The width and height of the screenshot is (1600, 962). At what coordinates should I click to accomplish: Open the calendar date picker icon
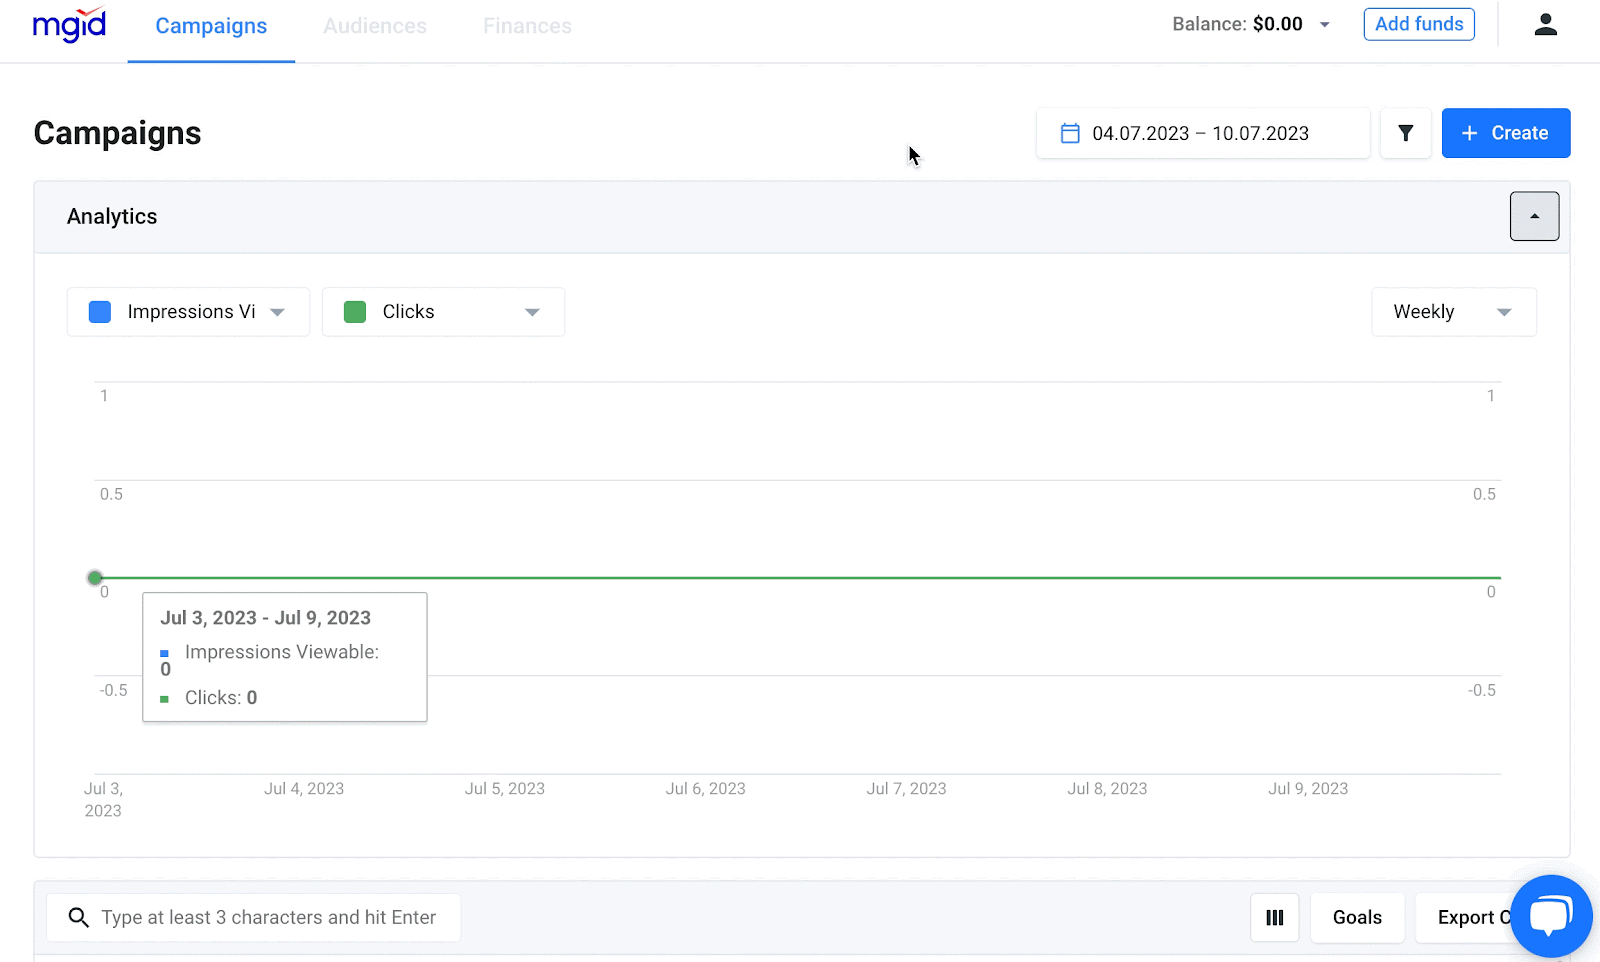[x=1069, y=132]
